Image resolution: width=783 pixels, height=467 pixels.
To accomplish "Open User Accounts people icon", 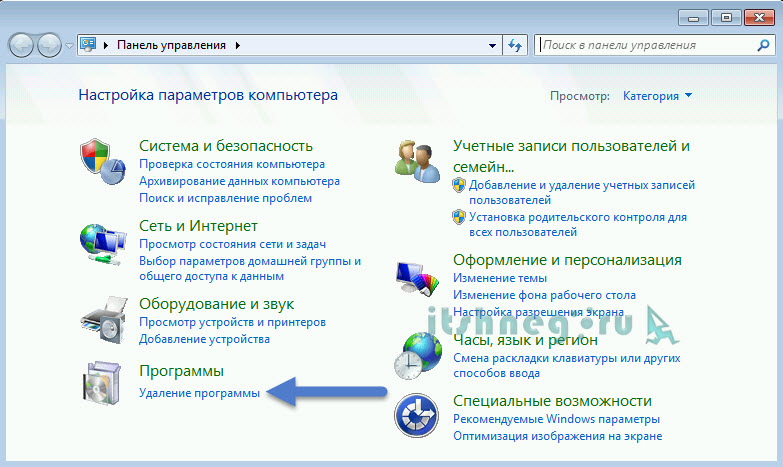I will click(417, 161).
